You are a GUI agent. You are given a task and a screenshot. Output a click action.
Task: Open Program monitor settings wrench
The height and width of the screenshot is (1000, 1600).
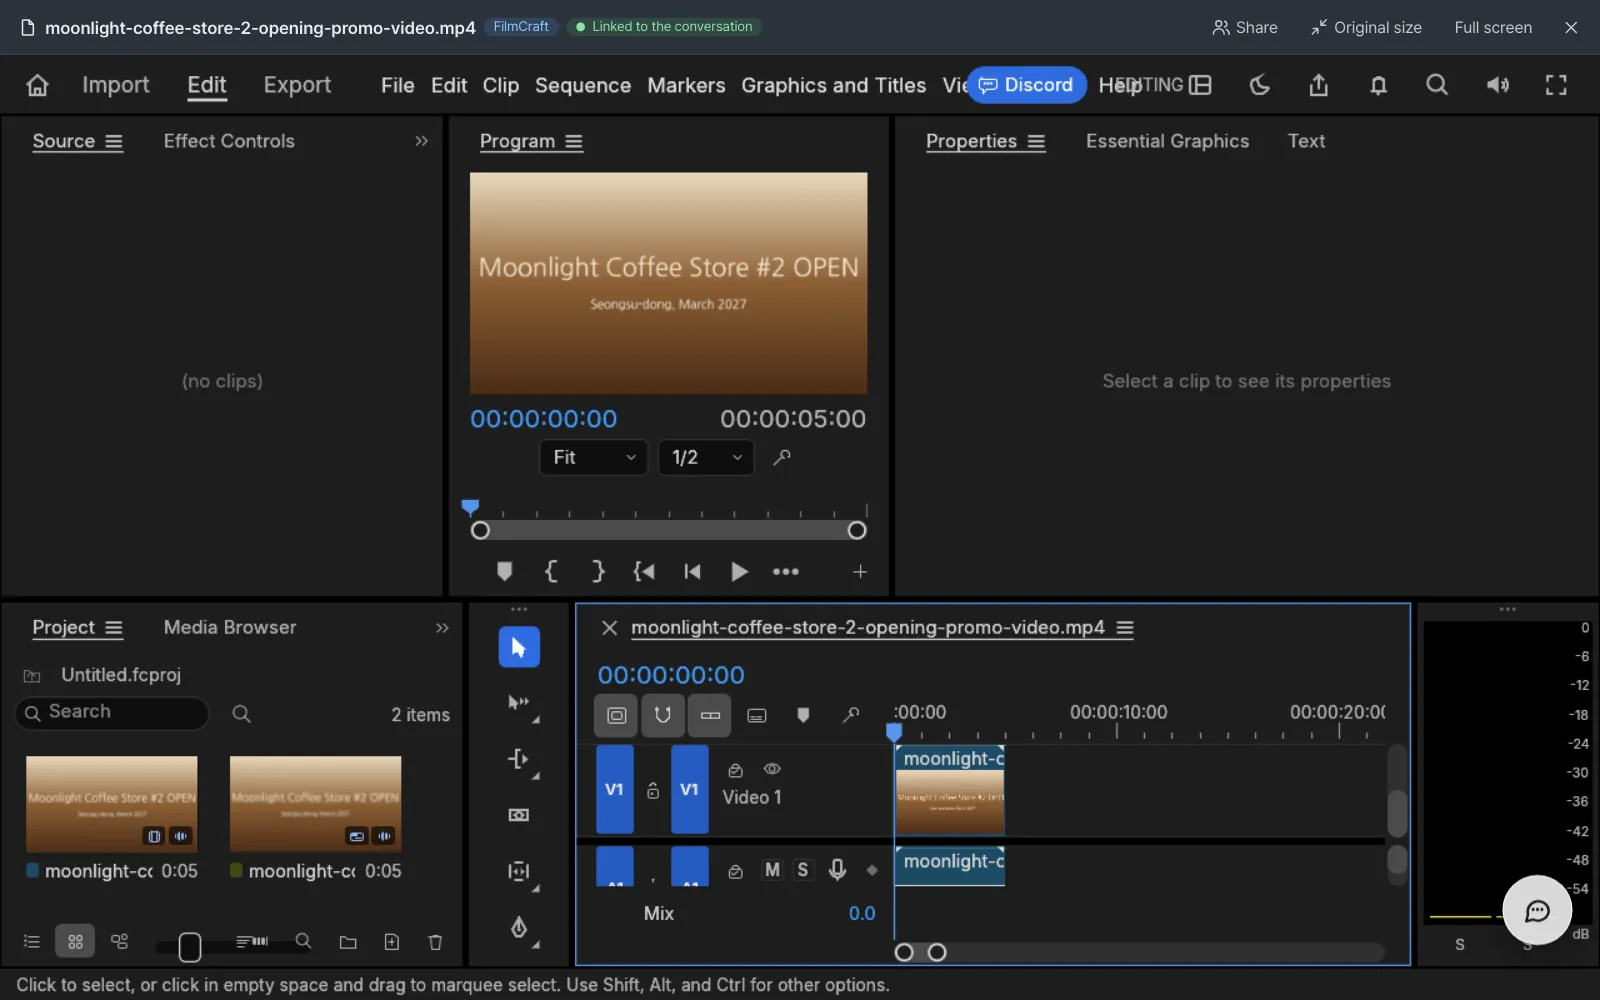coord(782,457)
